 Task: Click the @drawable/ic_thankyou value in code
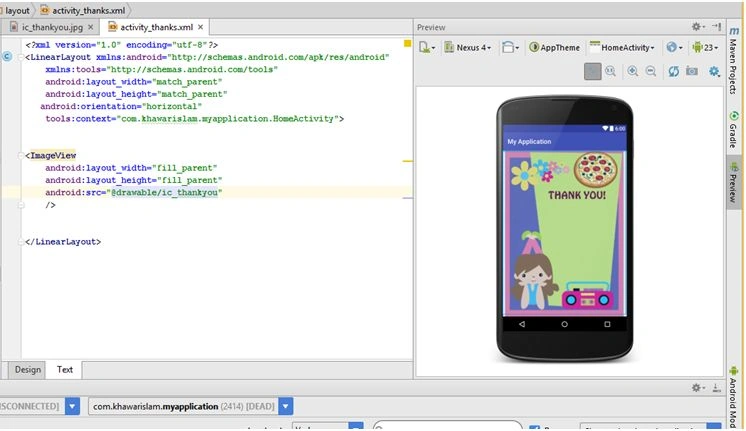coord(164,193)
